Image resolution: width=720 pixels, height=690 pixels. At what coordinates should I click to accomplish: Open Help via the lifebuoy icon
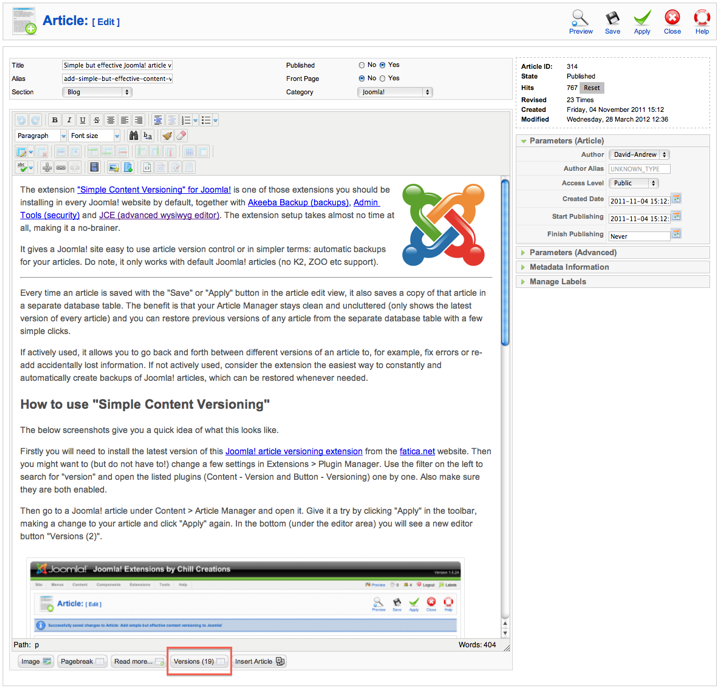coord(702,18)
